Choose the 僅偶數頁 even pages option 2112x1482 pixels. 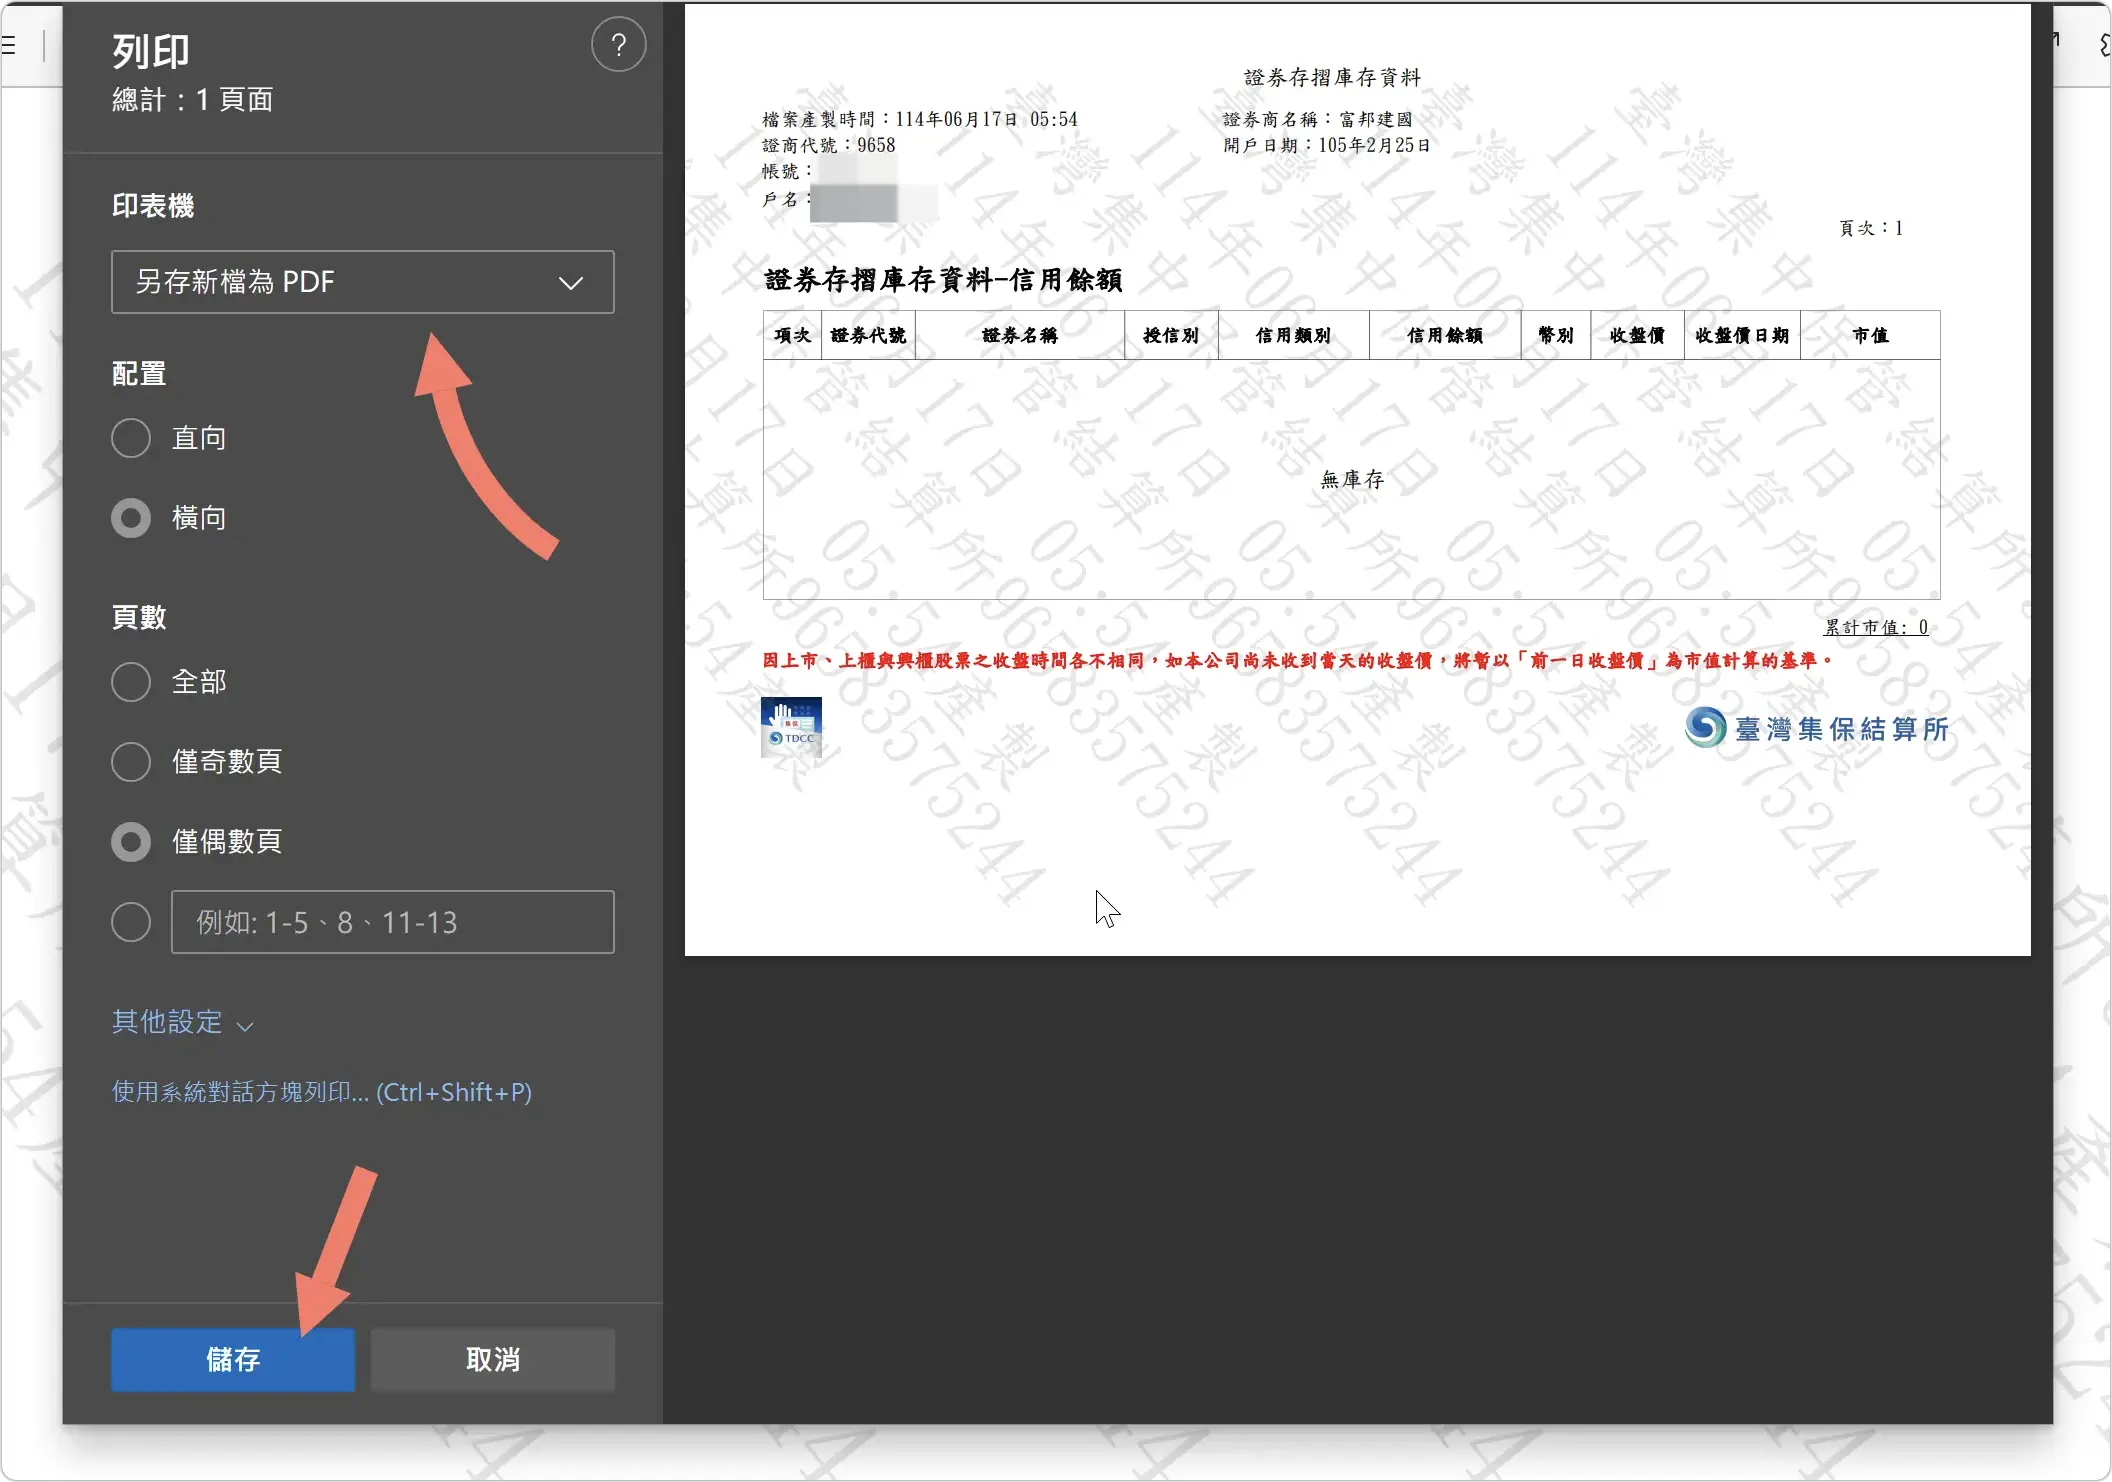pyautogui.click(x=131, y=842)
